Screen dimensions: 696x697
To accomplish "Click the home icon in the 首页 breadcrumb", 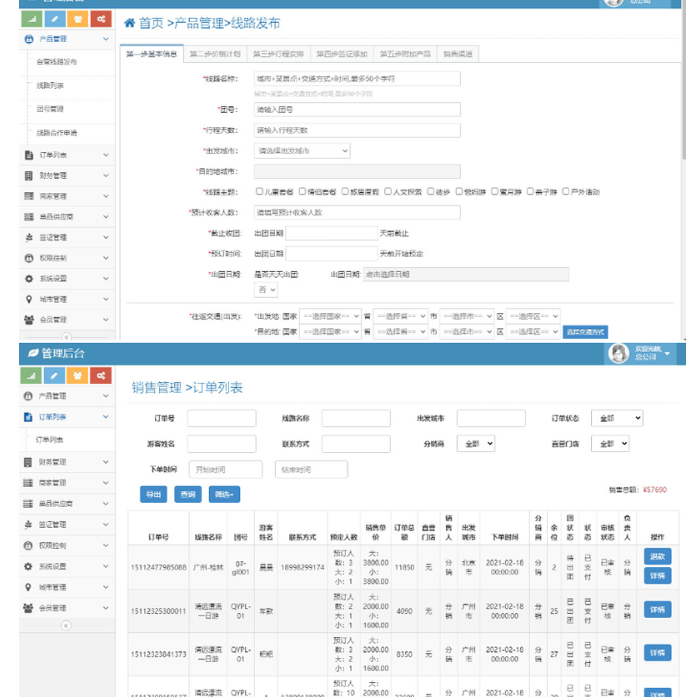I will [130, 22].
